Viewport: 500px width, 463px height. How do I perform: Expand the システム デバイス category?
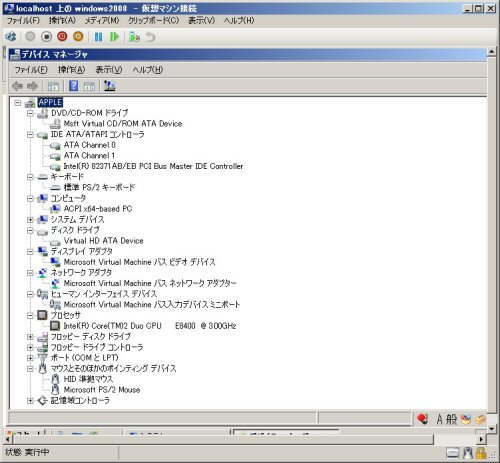pos(30,220)
